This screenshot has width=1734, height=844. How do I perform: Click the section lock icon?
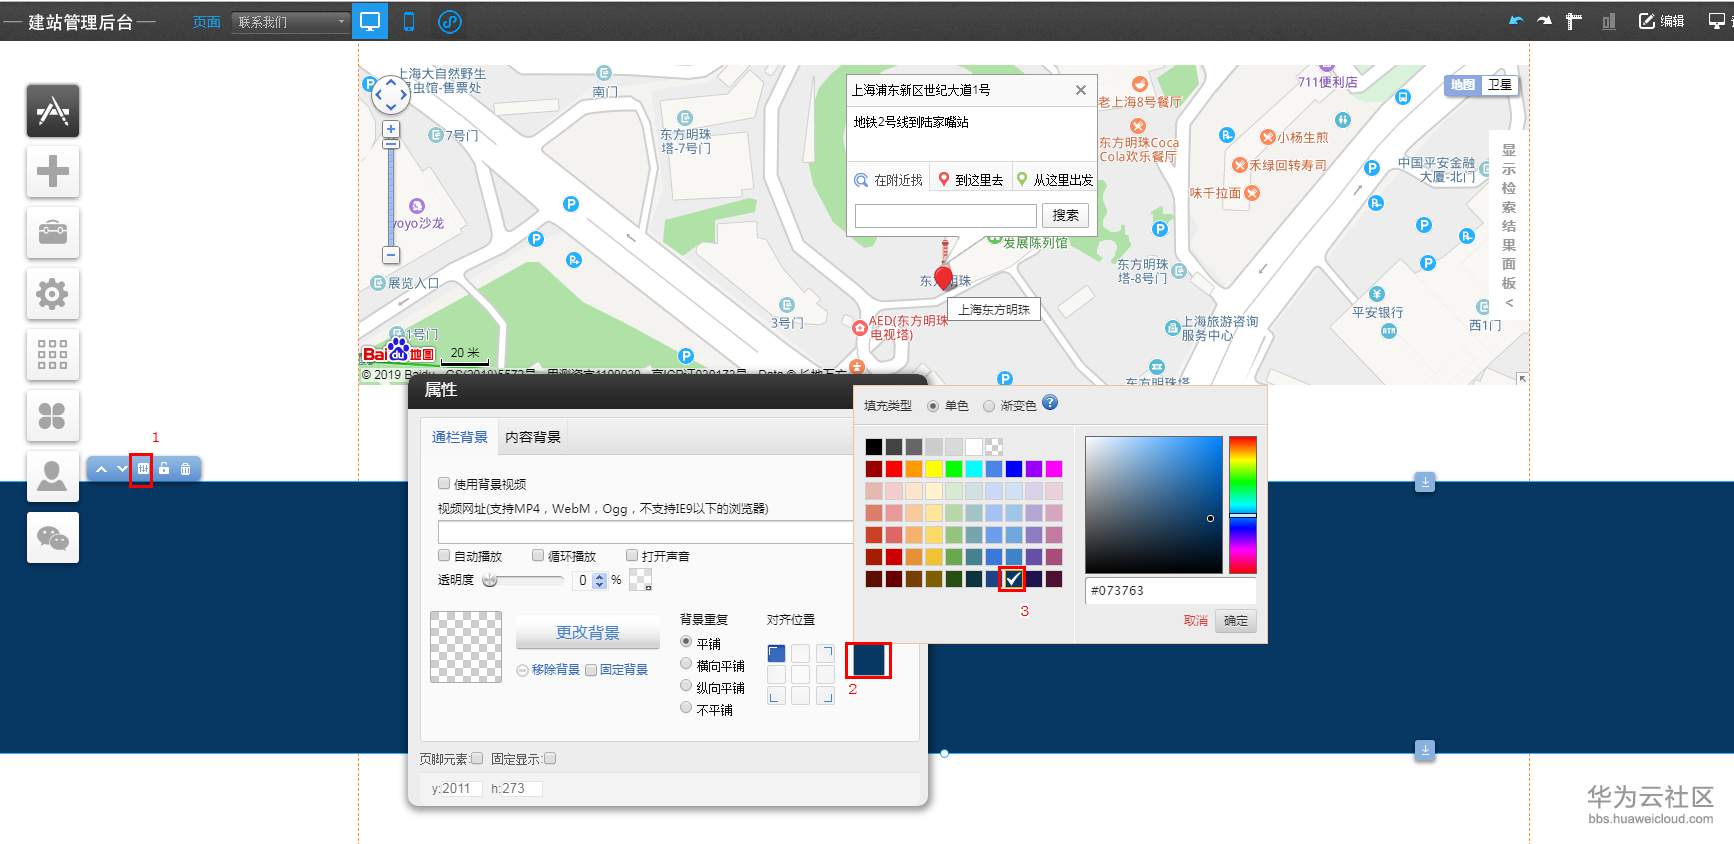[164, 469]
